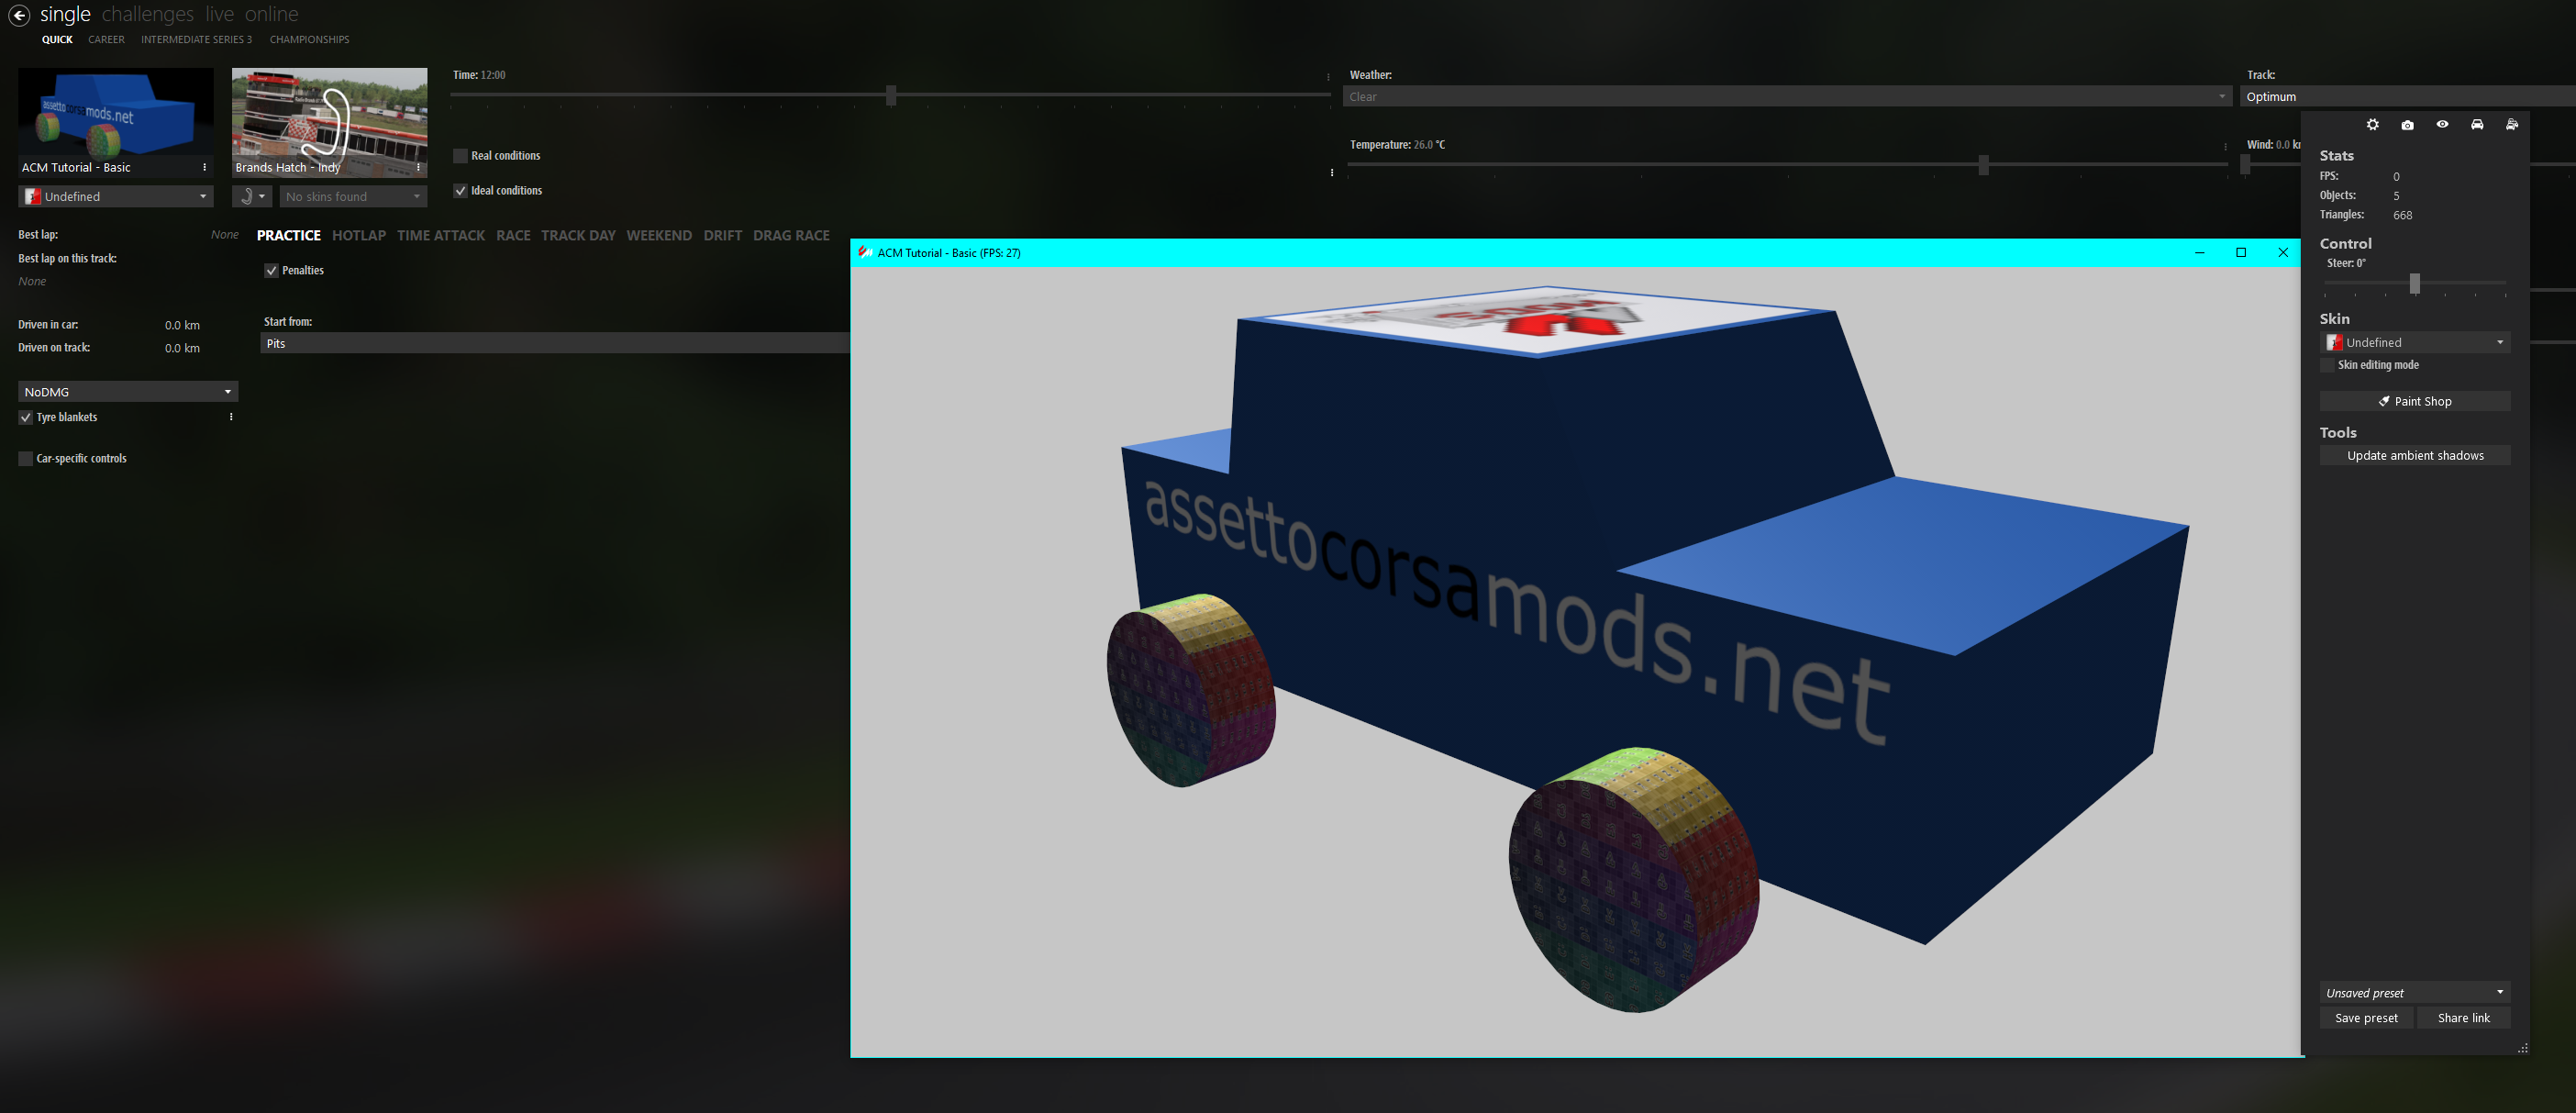Select PRACTICE mode
Viewport: 2576px width, 1113px height.
[x=288, y=235]
